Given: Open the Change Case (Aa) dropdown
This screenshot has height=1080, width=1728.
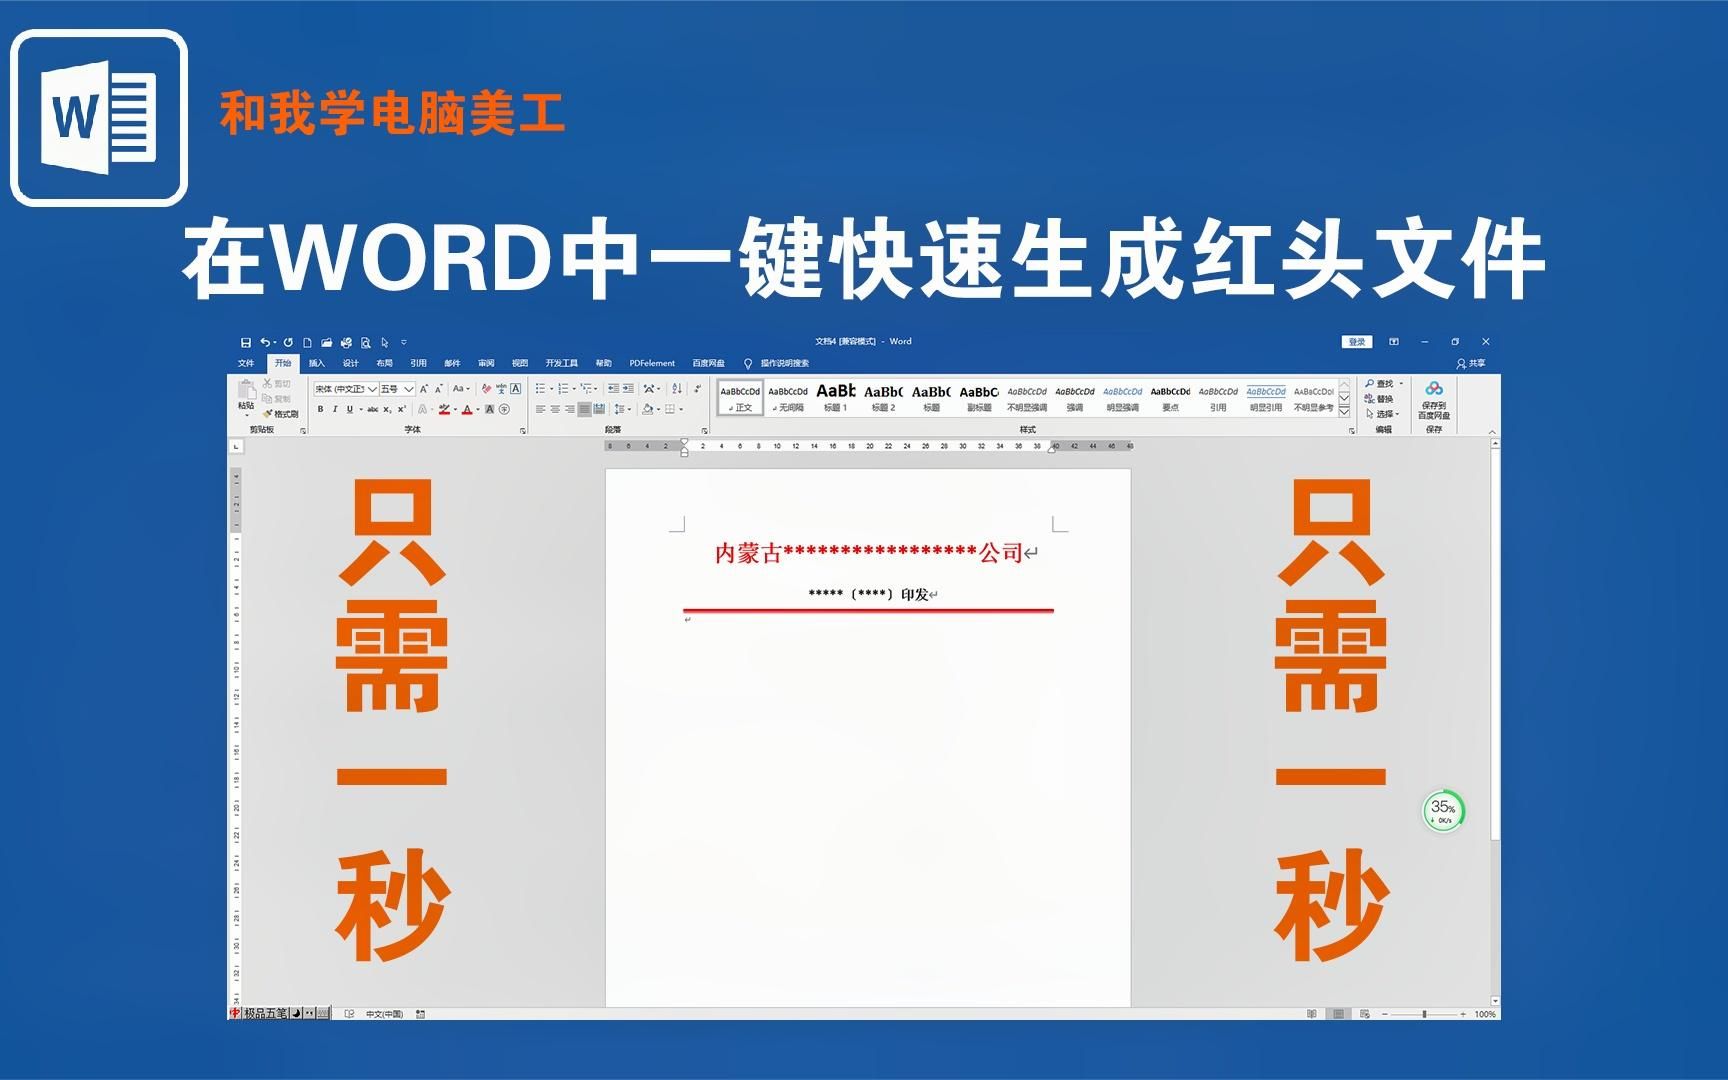Looking at the screenshot, I should 461,388.
